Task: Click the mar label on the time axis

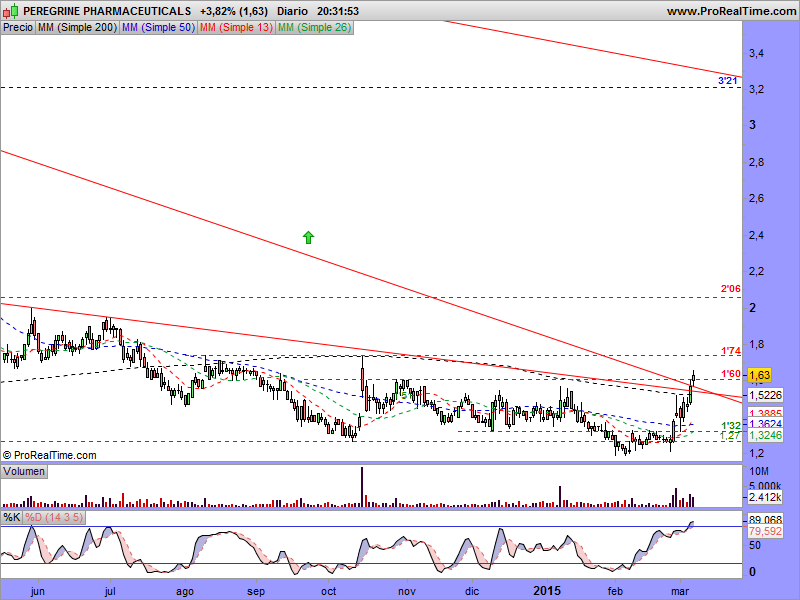Action: pyautogui.click(x=680, y=591)
